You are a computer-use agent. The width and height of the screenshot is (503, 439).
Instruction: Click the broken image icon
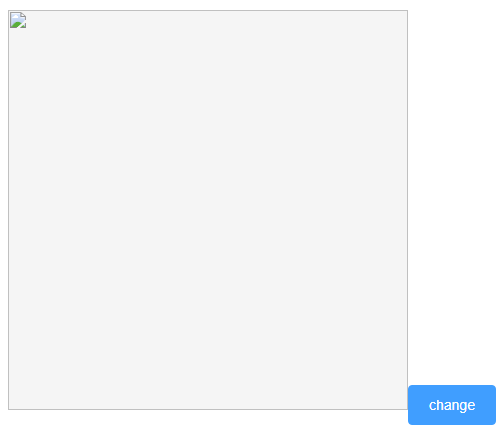click(18, 20)
